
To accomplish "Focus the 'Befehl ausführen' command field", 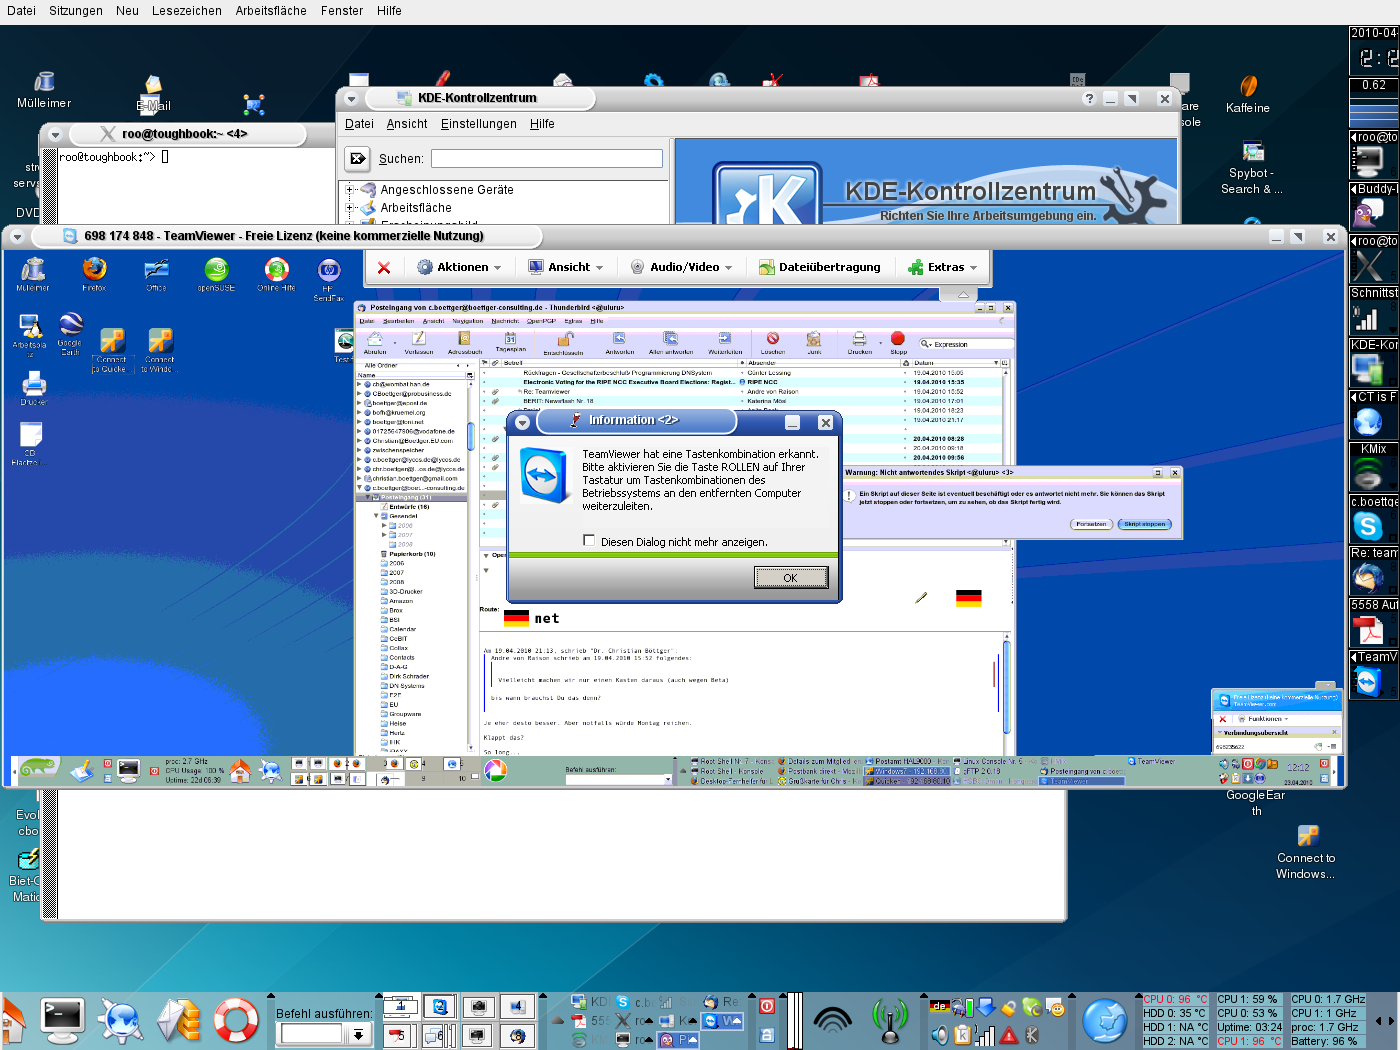I will pos(311,1034).
